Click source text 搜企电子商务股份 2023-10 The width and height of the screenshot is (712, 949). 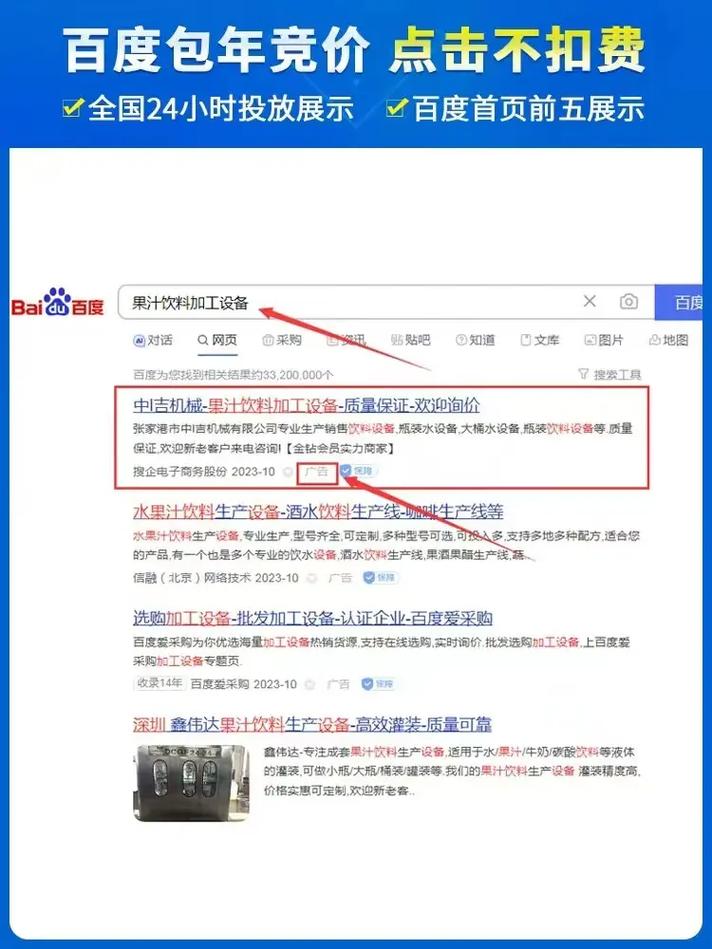click(x=204, y=471)
